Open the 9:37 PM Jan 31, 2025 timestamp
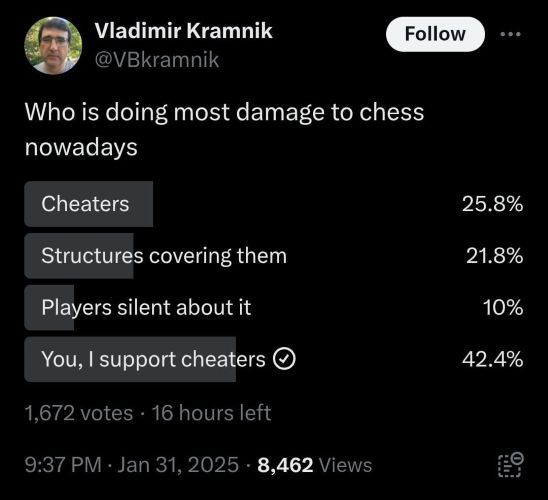 (x=132, y=465)
